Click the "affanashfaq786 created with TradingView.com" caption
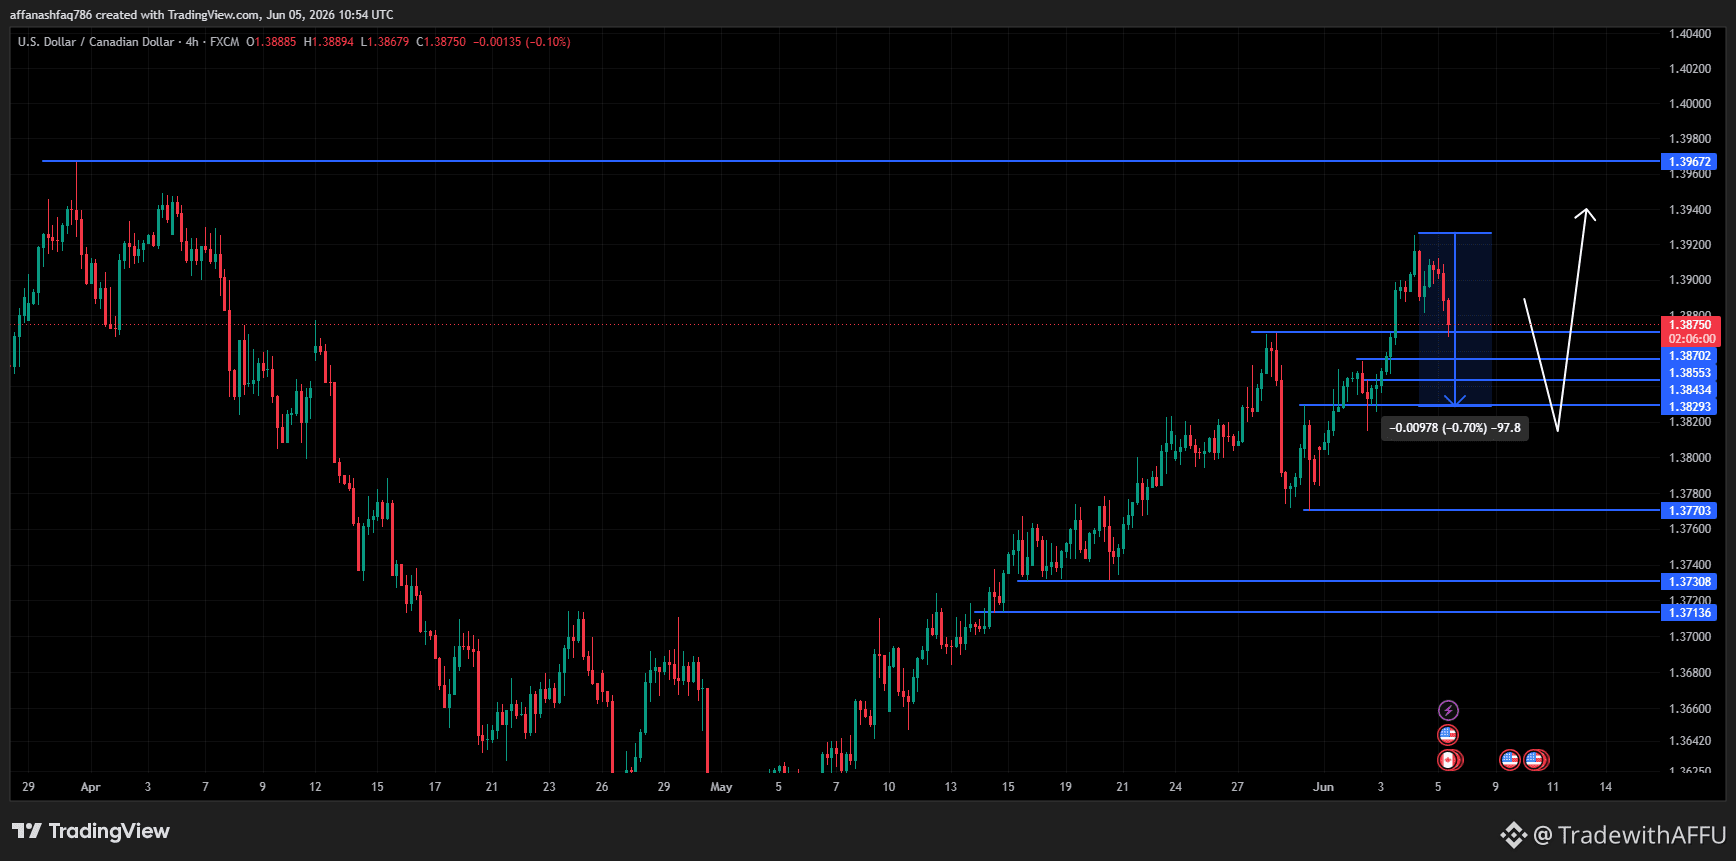Screen dimensions: 1736x861 134,15
